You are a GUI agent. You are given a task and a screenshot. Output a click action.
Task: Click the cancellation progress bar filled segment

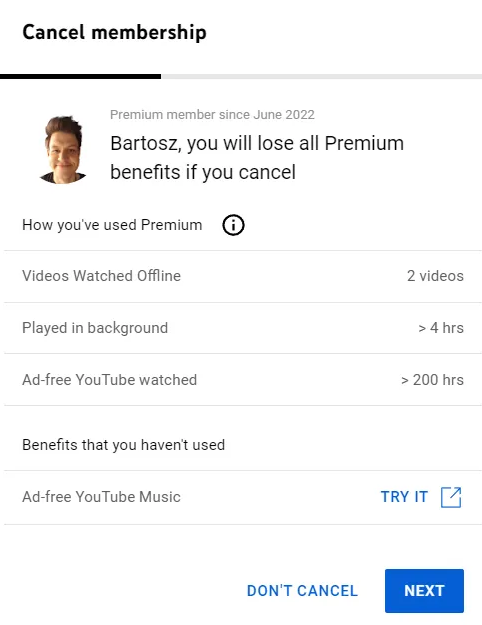click(81, 76)
